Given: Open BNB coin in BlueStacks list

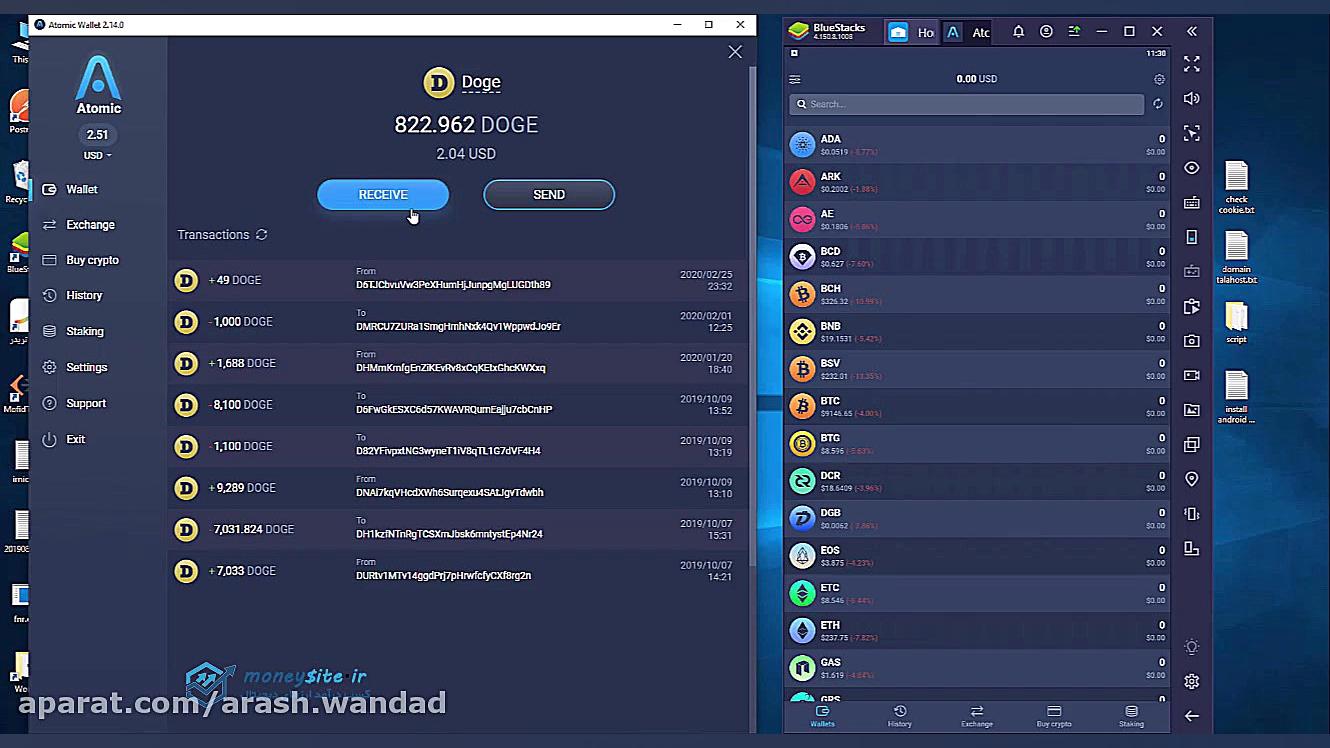Looking at the screenshot, I should tap(977, 332).
